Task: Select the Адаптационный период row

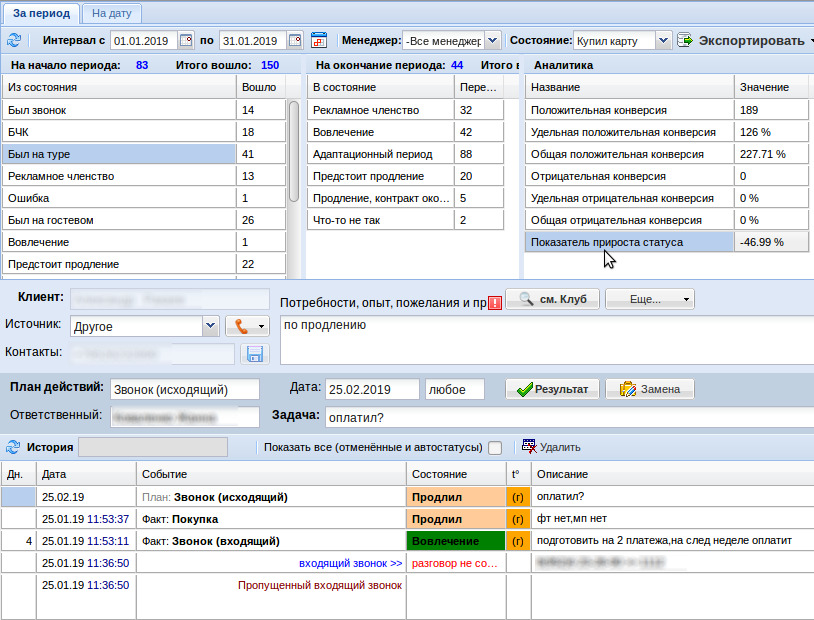Action: [x=405, y=154]
